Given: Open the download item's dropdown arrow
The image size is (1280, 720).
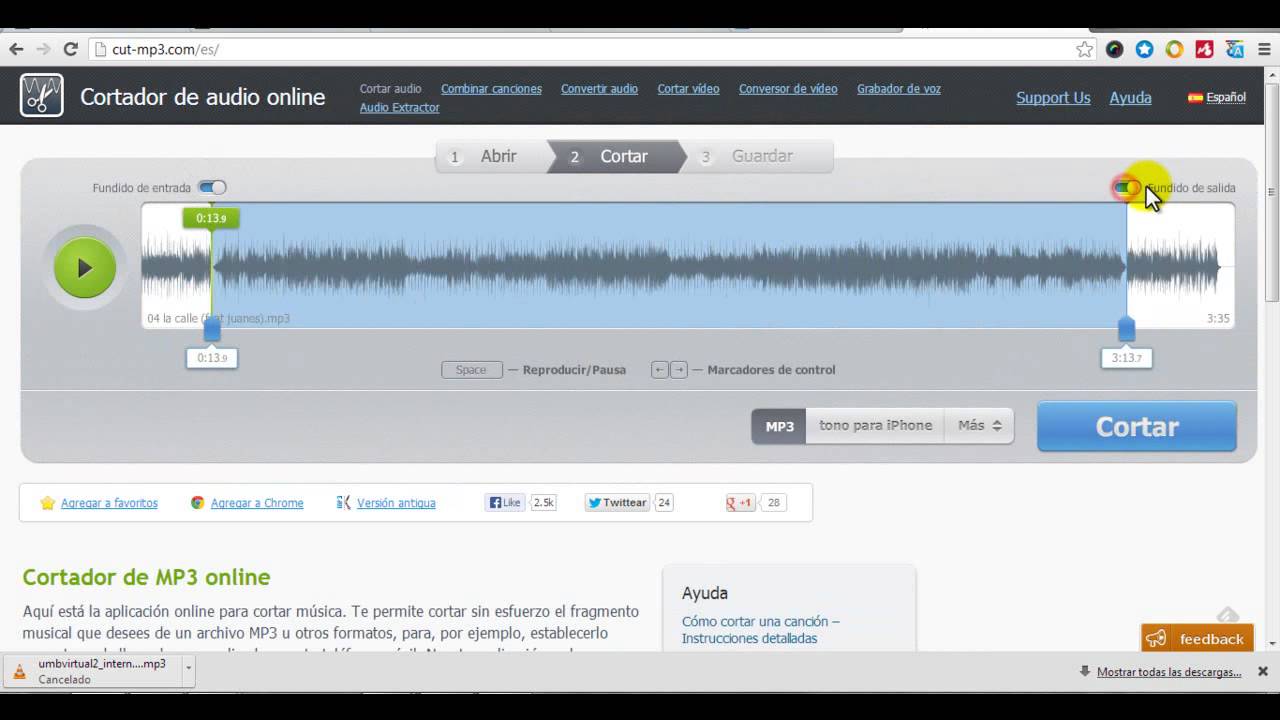Looking at the screenshot, I should click(187, 671).
